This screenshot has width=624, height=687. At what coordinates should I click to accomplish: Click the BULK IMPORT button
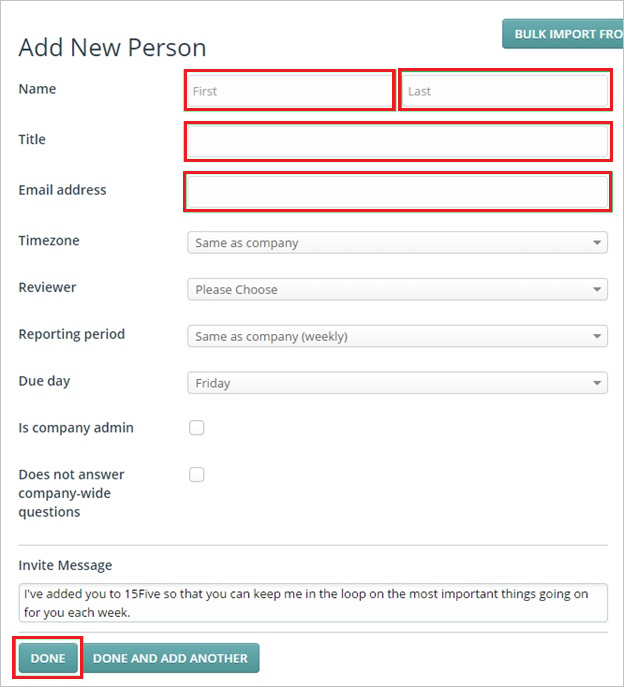coord(563,34)
